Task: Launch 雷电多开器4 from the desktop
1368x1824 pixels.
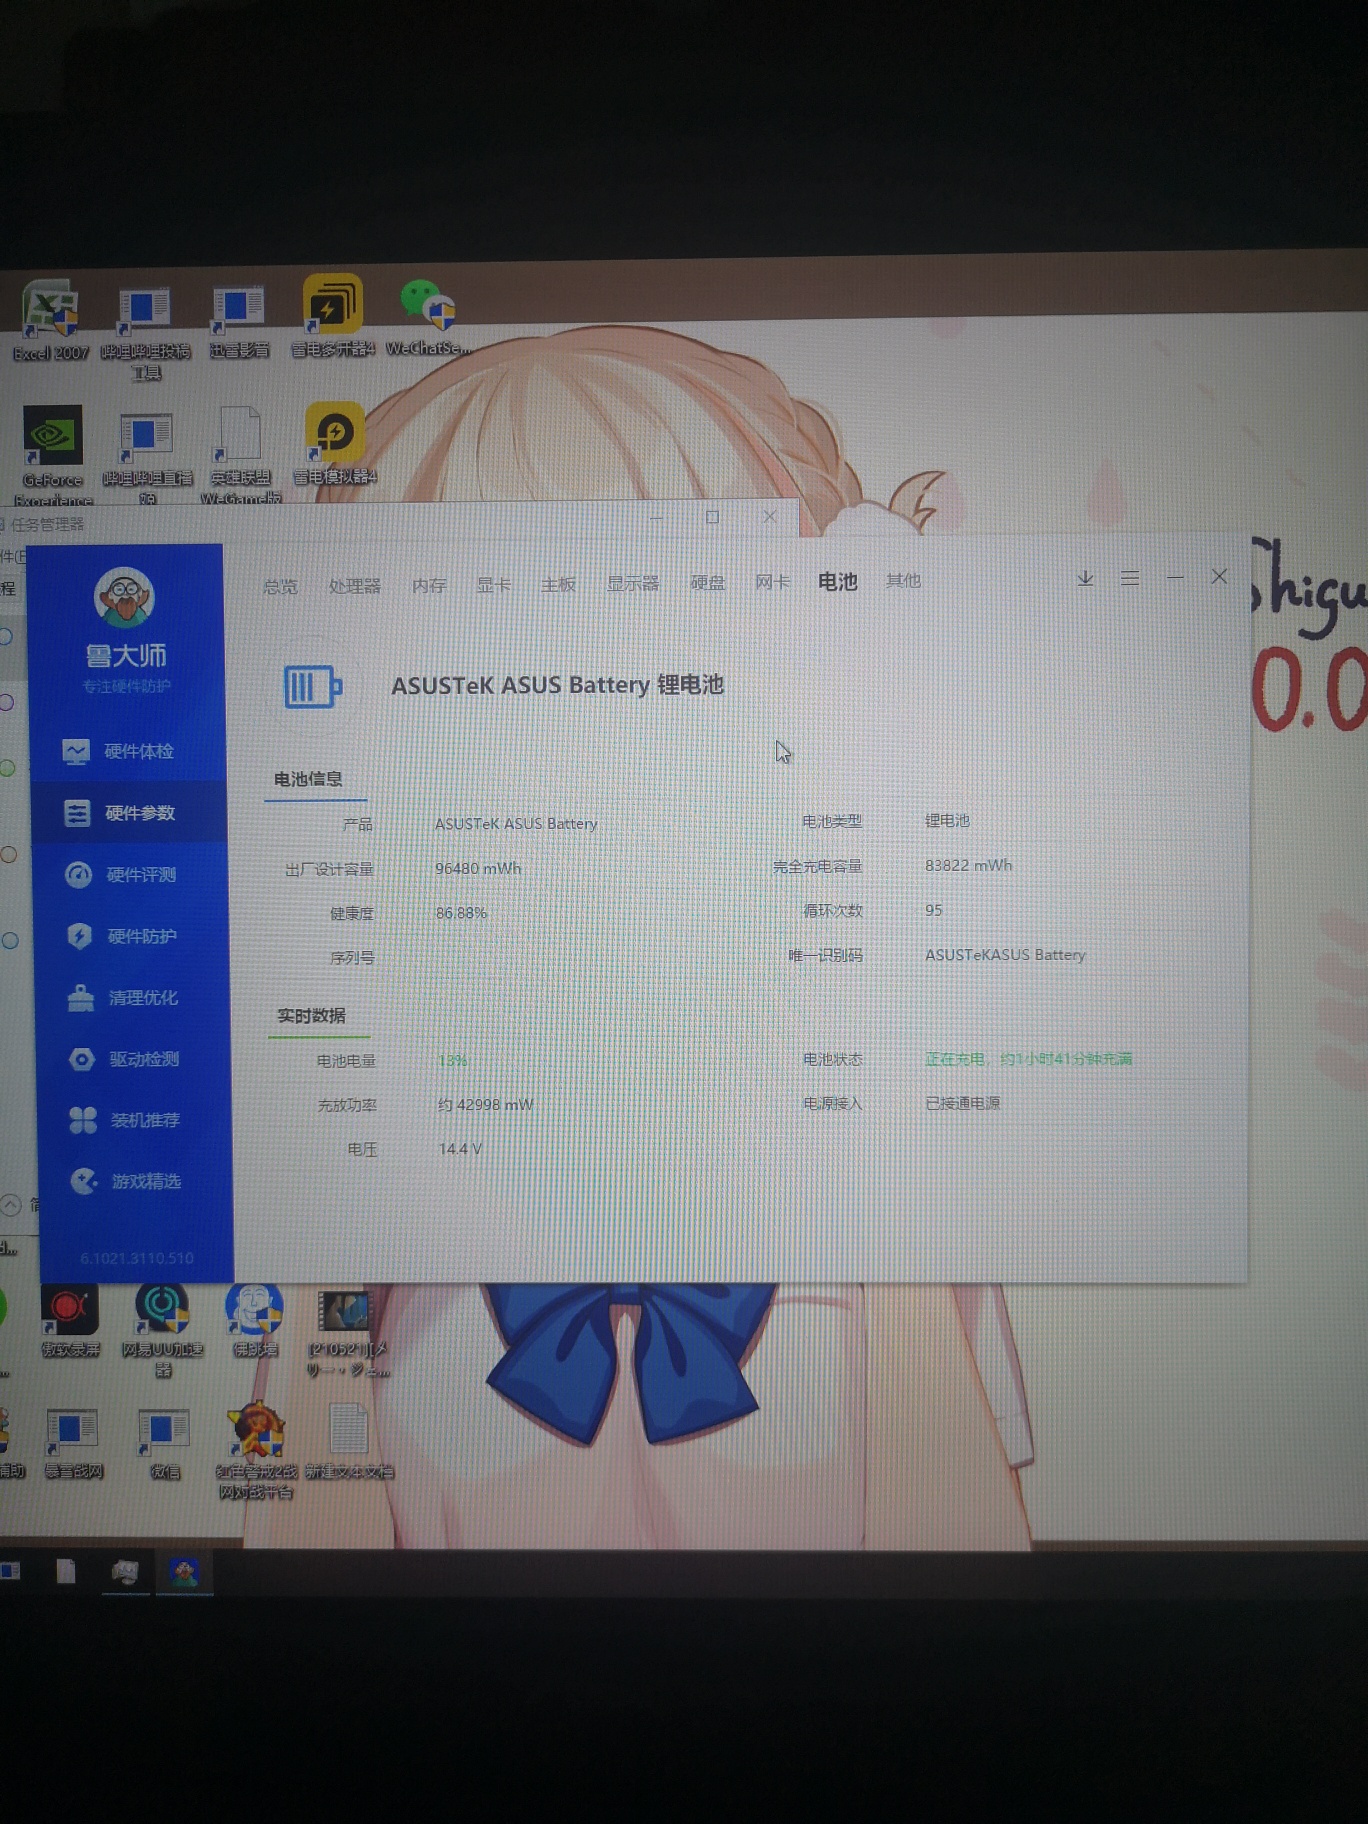Action: (x=333, y=316)
